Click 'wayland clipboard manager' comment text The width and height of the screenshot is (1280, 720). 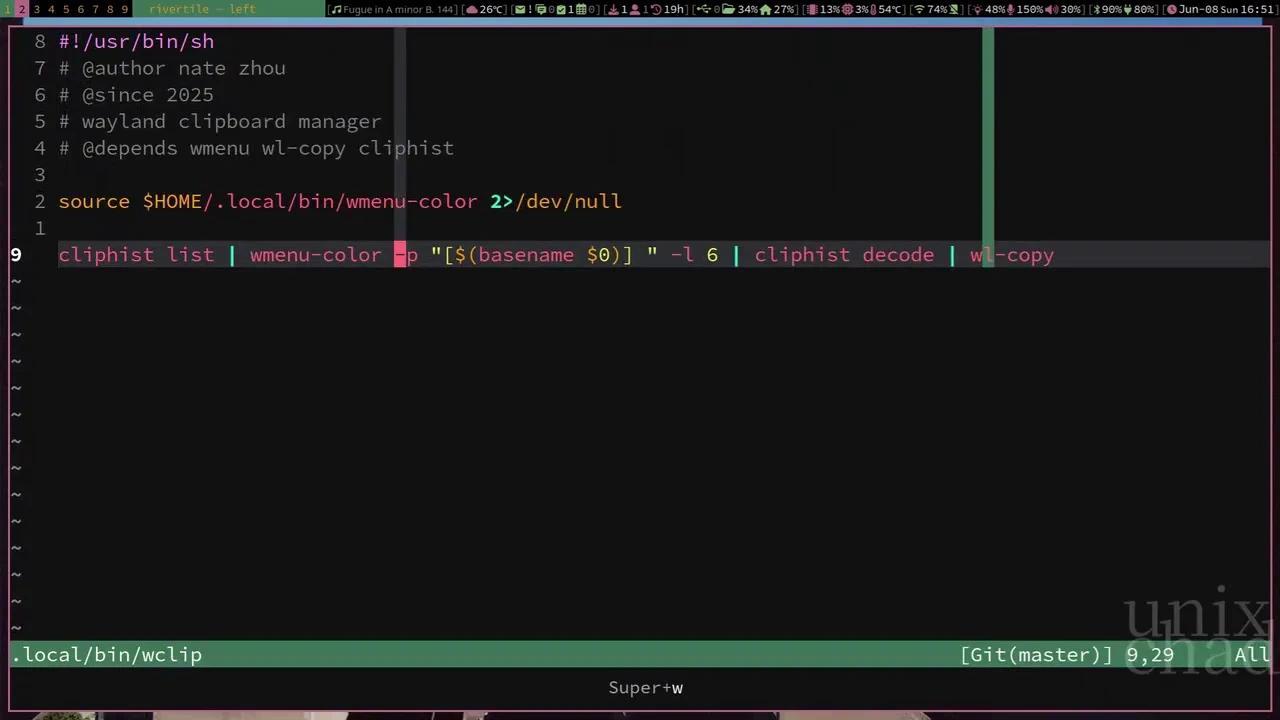pyautogui.click(x=231, y=122)
